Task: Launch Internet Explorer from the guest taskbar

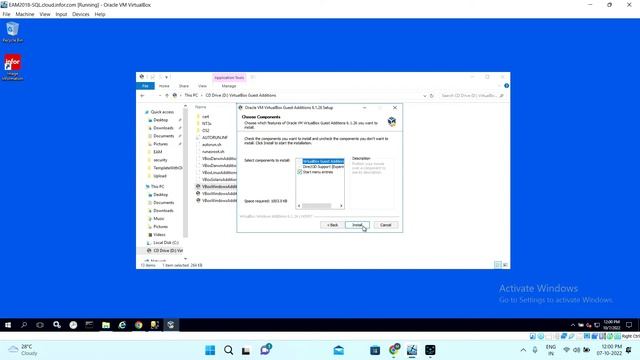Action: tap(122, 325)
